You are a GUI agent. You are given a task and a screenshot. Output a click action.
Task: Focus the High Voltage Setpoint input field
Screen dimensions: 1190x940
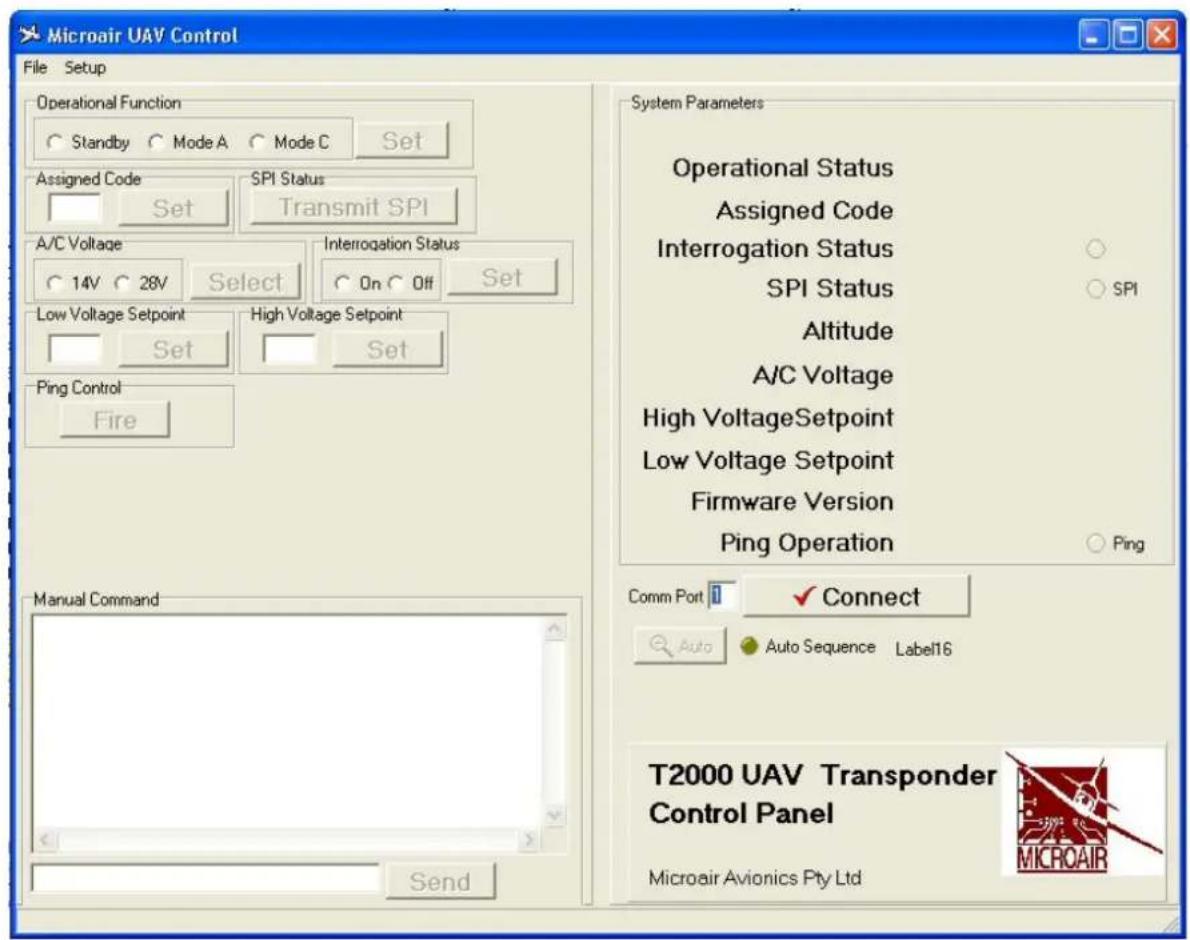289,350
